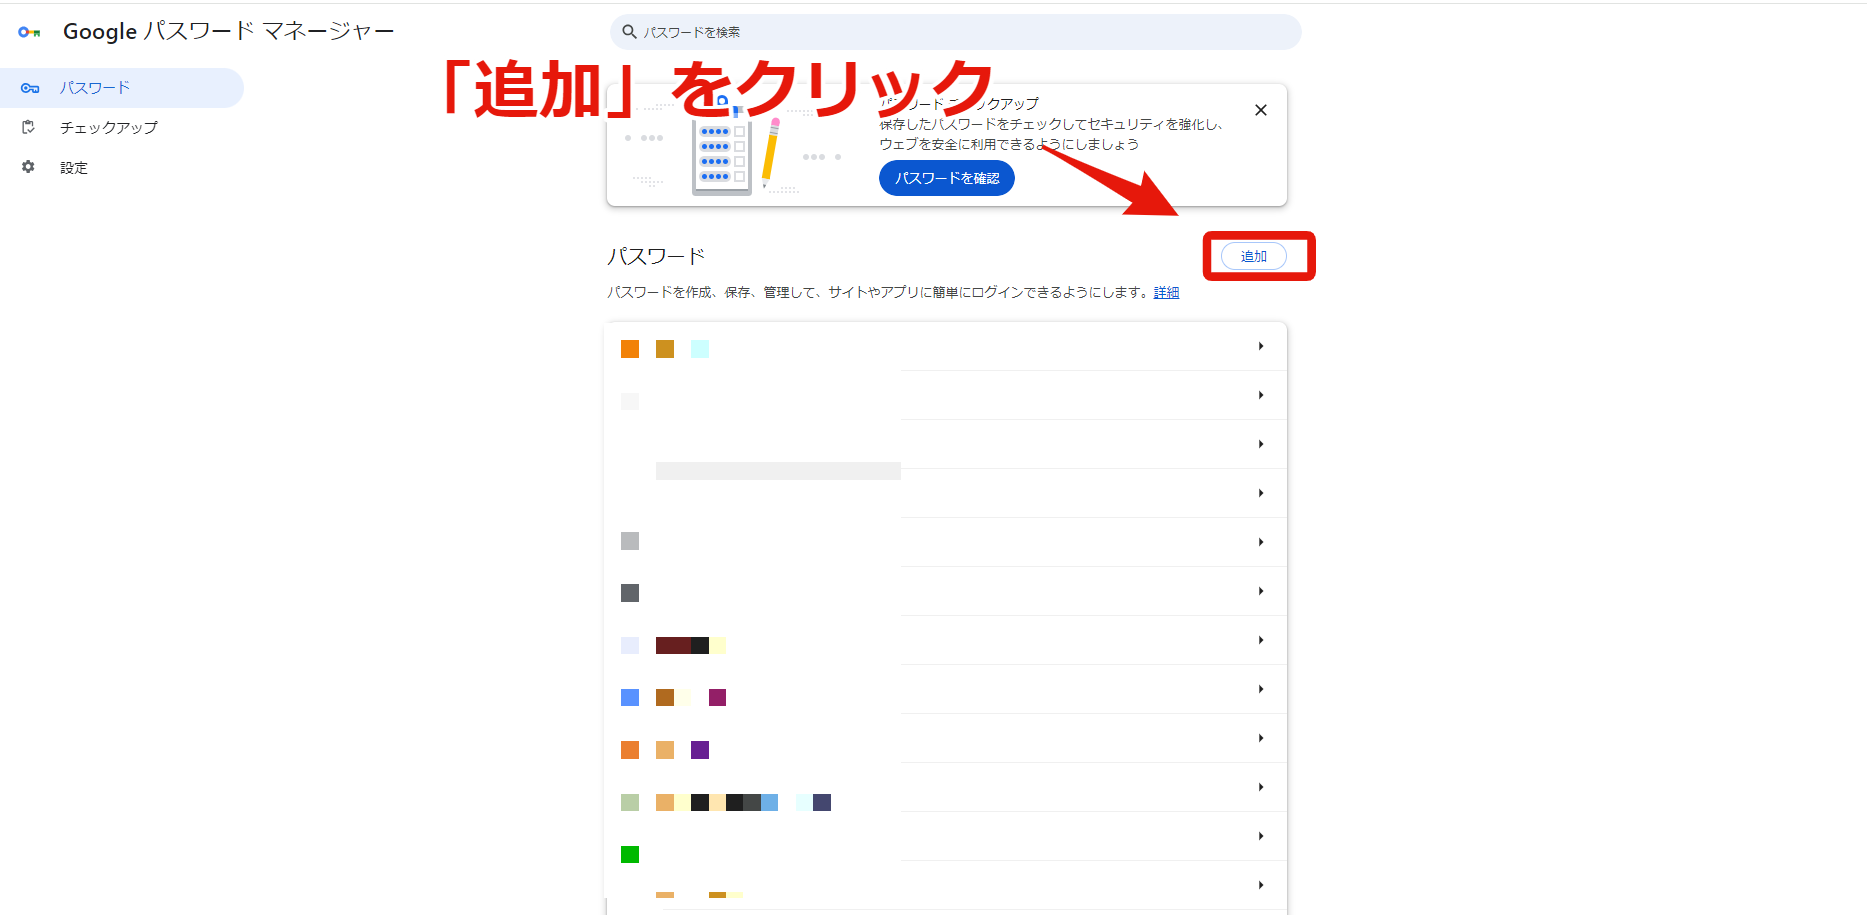Viewport: 1867px width, 915px height.
Task: Click the Google Password Manager key logo
Action: (29, 32)
